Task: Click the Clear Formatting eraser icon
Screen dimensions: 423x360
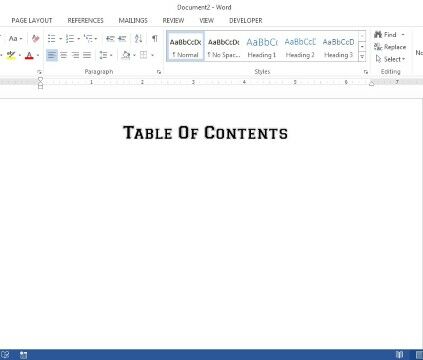Action: [x=35, y=39]
